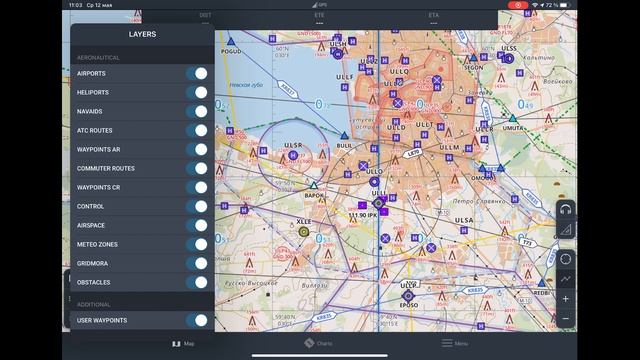This screenshot has height=360, width=640.
Task: Select the ULSS airport symbol
Action: click(508, 59)
